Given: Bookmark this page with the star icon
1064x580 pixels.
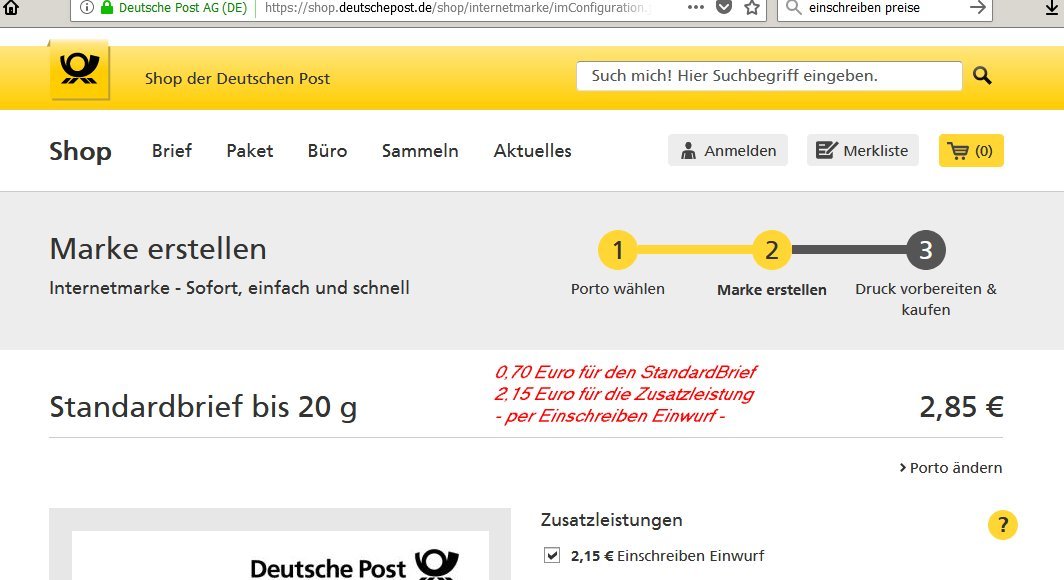Looking at the screenshot, I should [x=752, y=8].
